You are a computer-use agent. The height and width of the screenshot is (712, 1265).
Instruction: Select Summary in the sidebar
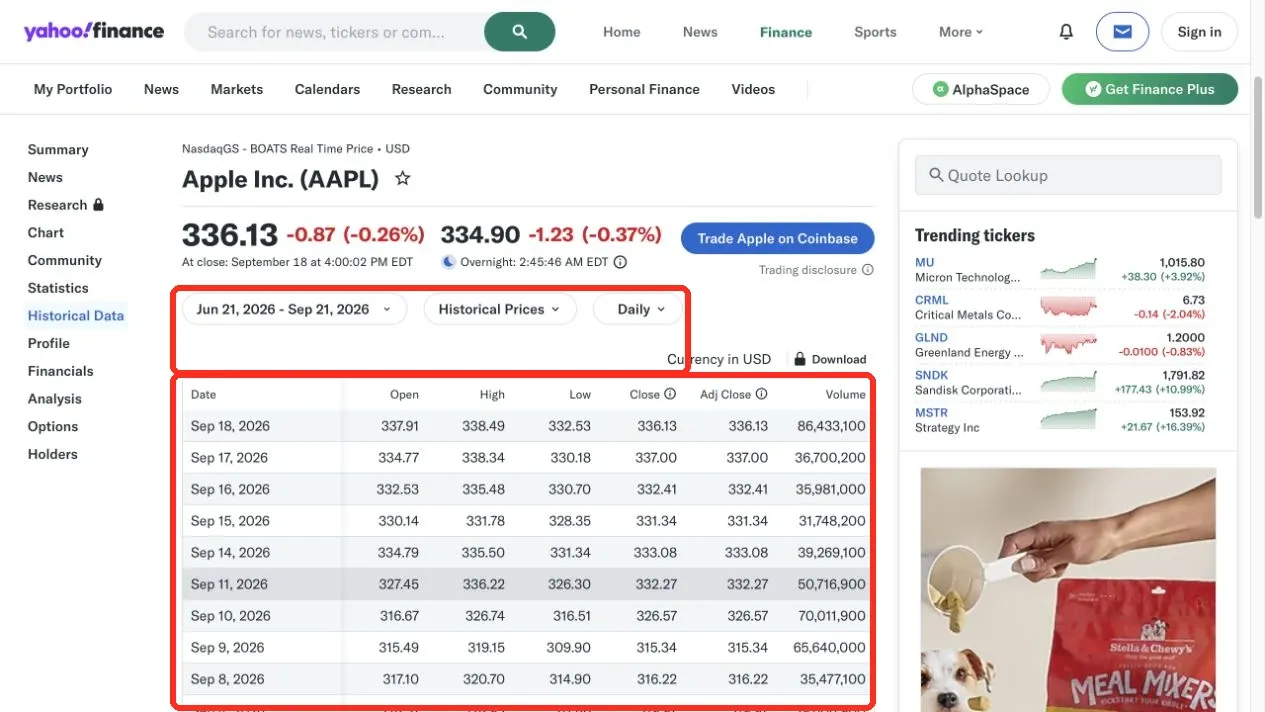(x=58, y=149)
